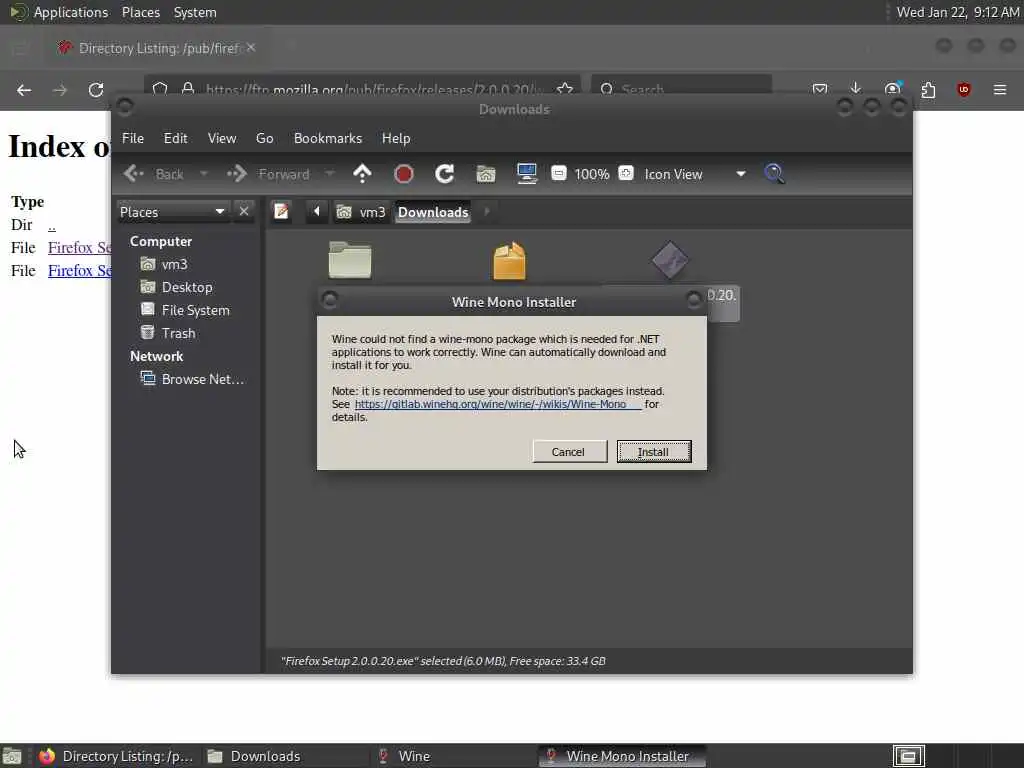
Task: Click Back navigation button in file manager
Action: (x=154, y=174)
